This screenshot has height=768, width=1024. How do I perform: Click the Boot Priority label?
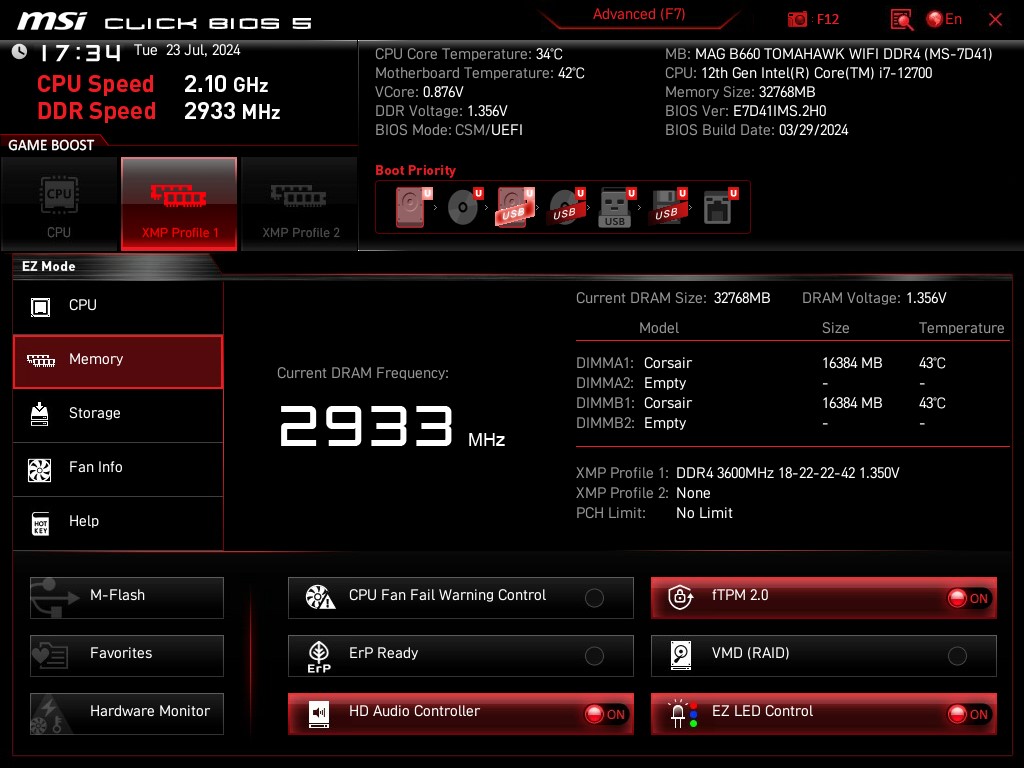415,170
